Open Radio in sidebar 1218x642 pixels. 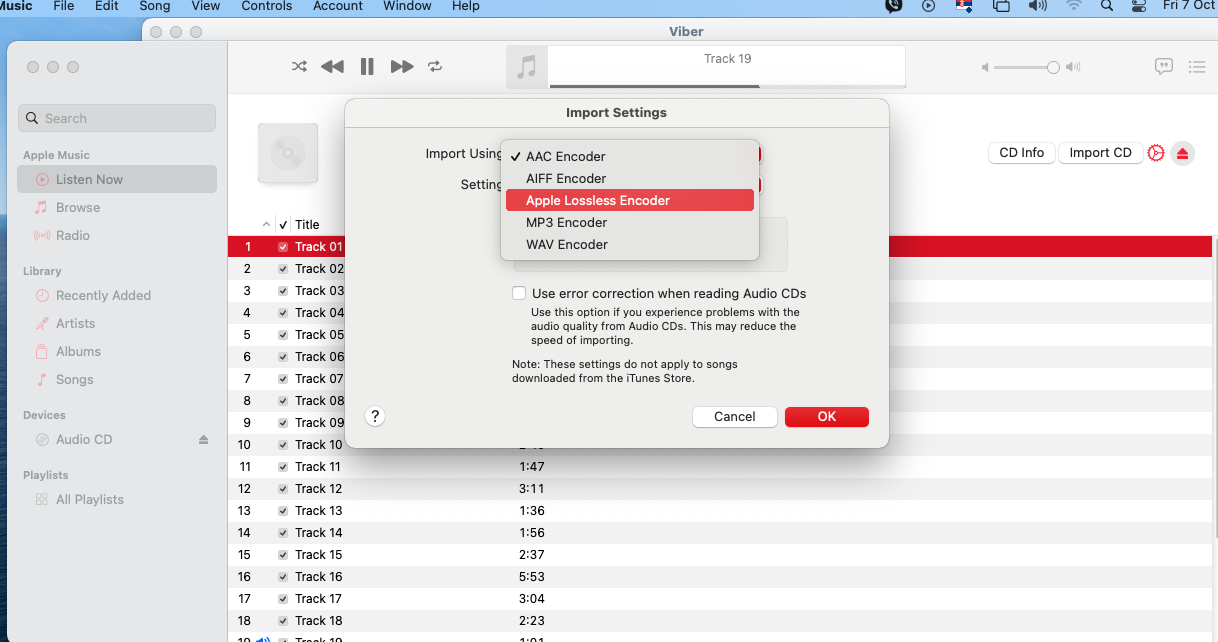[117, 235]
